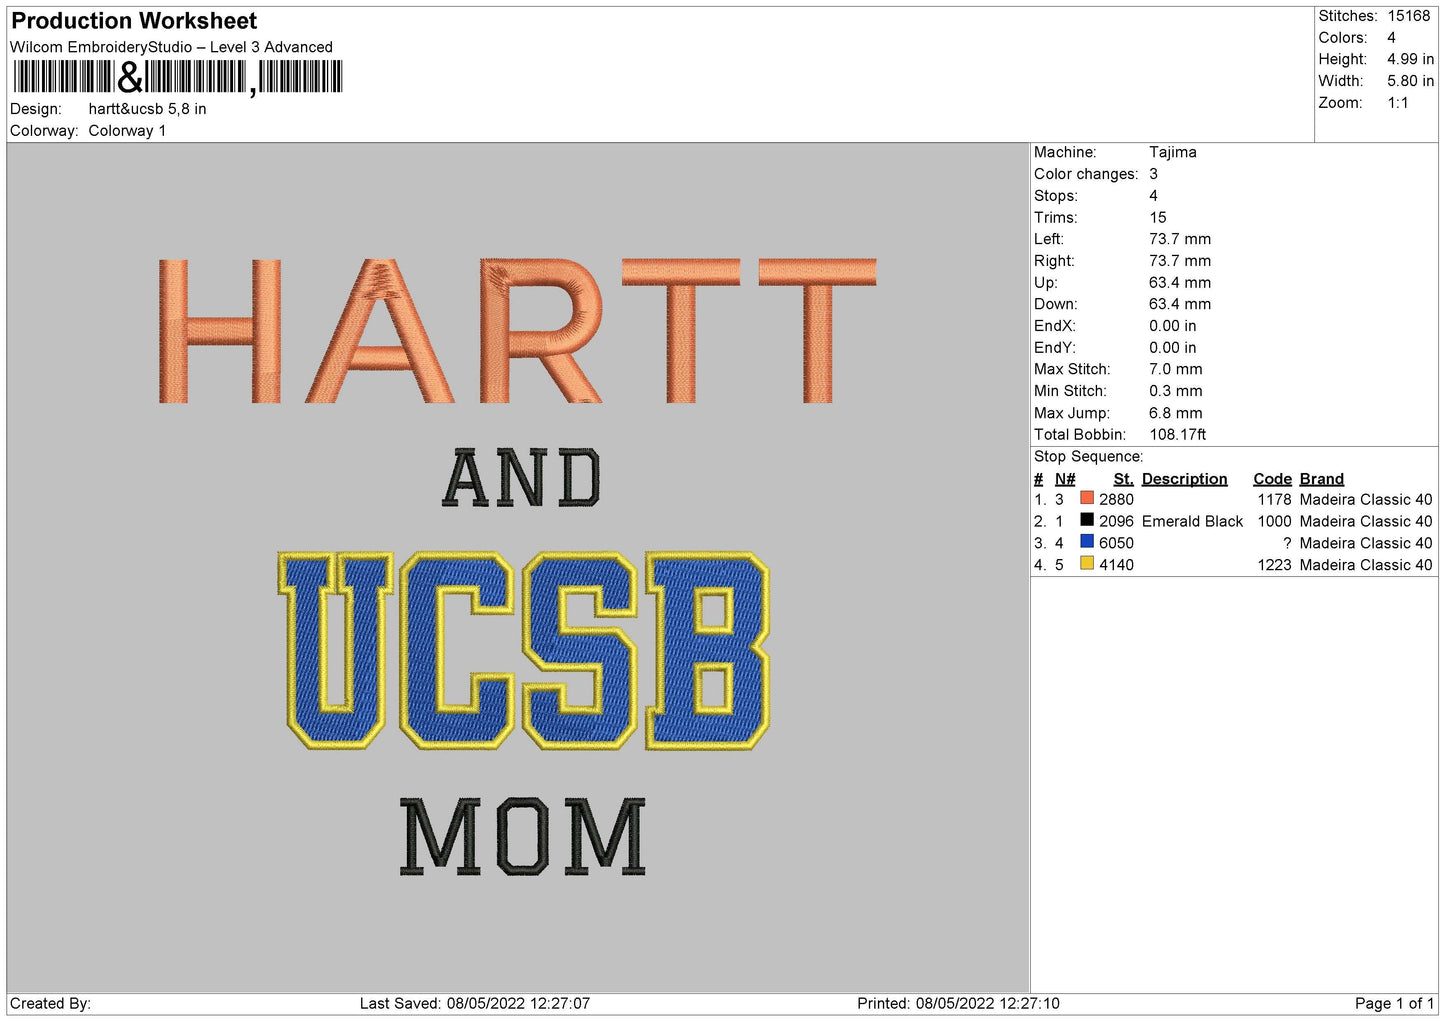Click the UCSB lettering in the preview
The image size is (1445, 1021).
[x=524, y=651]
